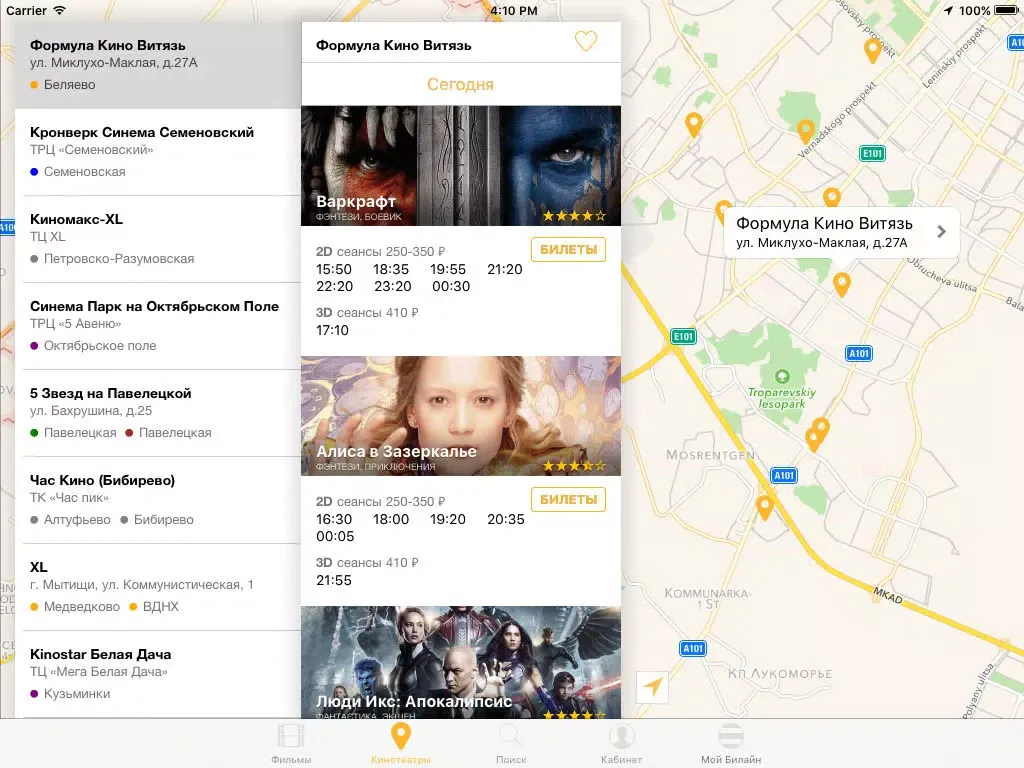Tap the map pin by Leninskiy prospekt
1024x768 pixels.
click(872, 50)
